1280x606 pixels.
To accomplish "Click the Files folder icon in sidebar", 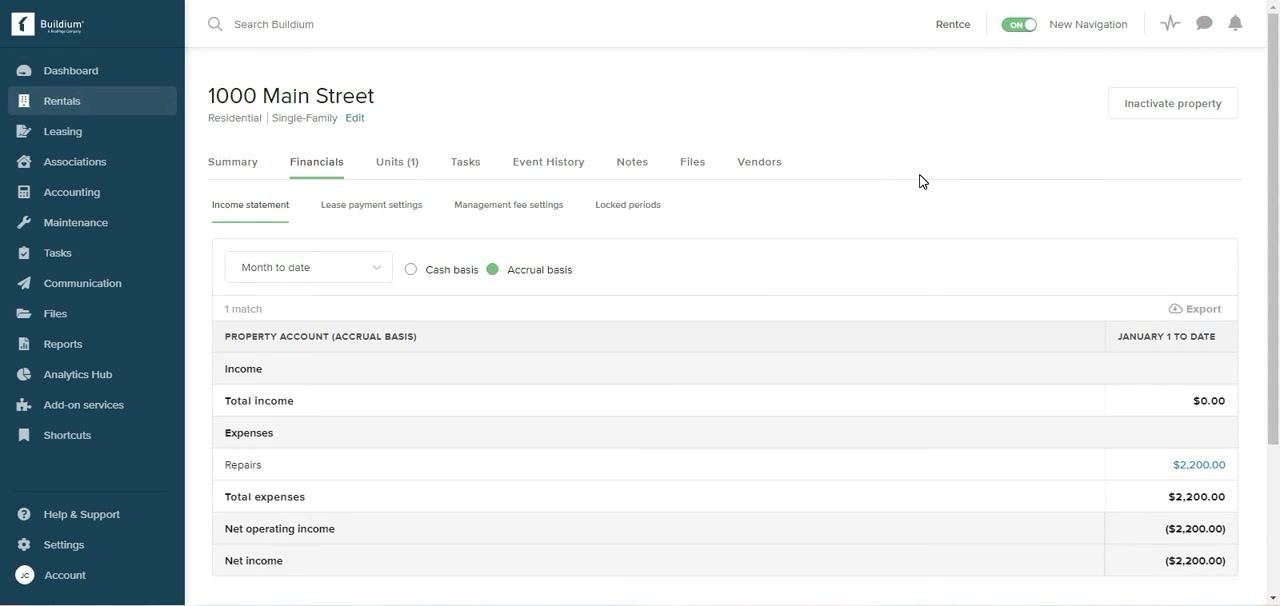I will coord(24,314).
